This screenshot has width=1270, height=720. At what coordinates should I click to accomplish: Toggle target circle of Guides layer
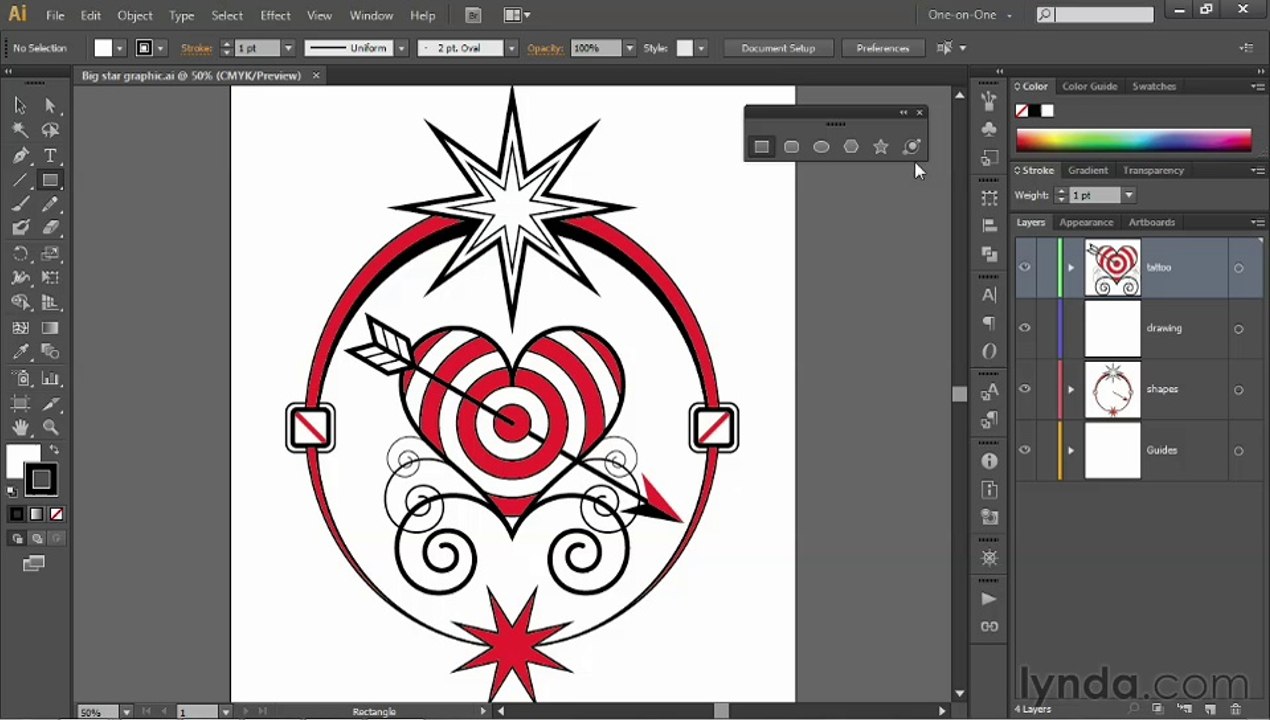(1239, 451)
